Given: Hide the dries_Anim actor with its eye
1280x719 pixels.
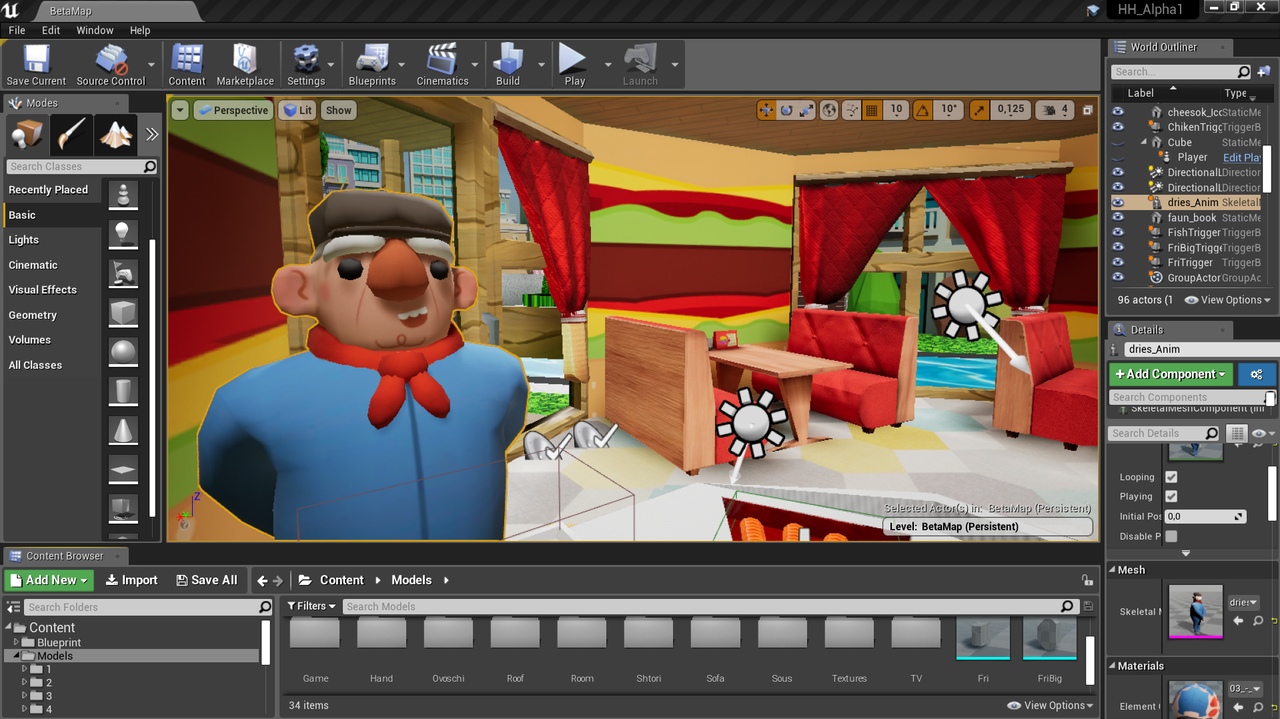Looking at the screenshot, I should coord(1118,202).
